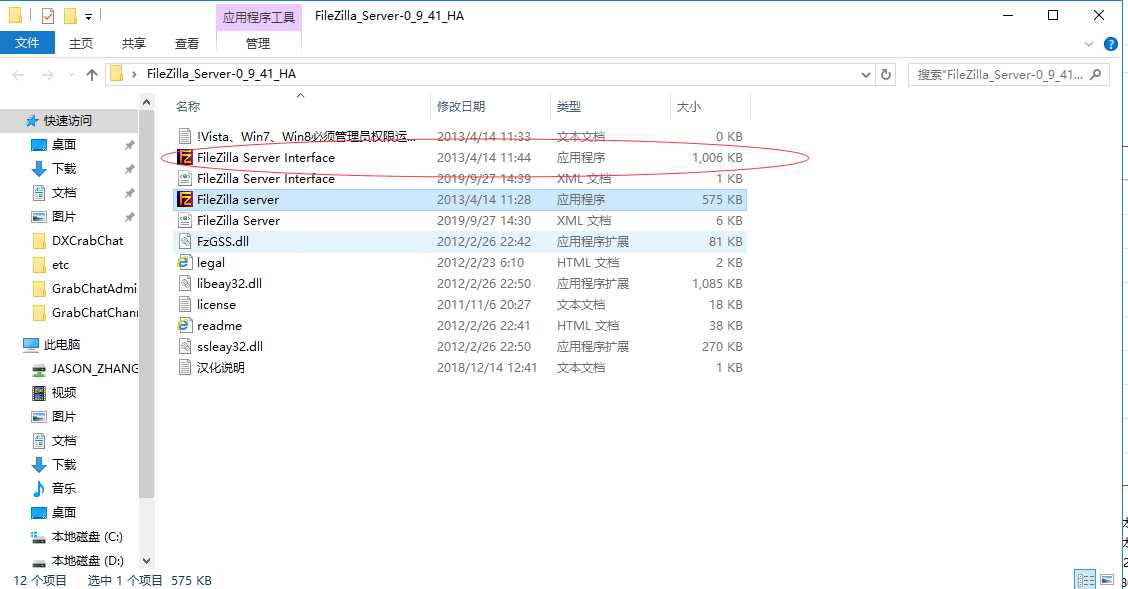
Task: Open the etc folder in sidebar
Action: pyautogui.click(x=60, y=265)
